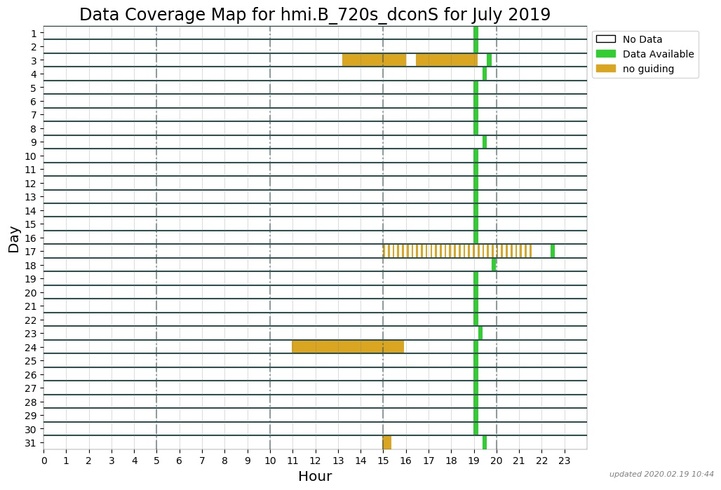Click the green Data Available legend swatch
Screen dimensions: 721x490
(x=607, y=54)
